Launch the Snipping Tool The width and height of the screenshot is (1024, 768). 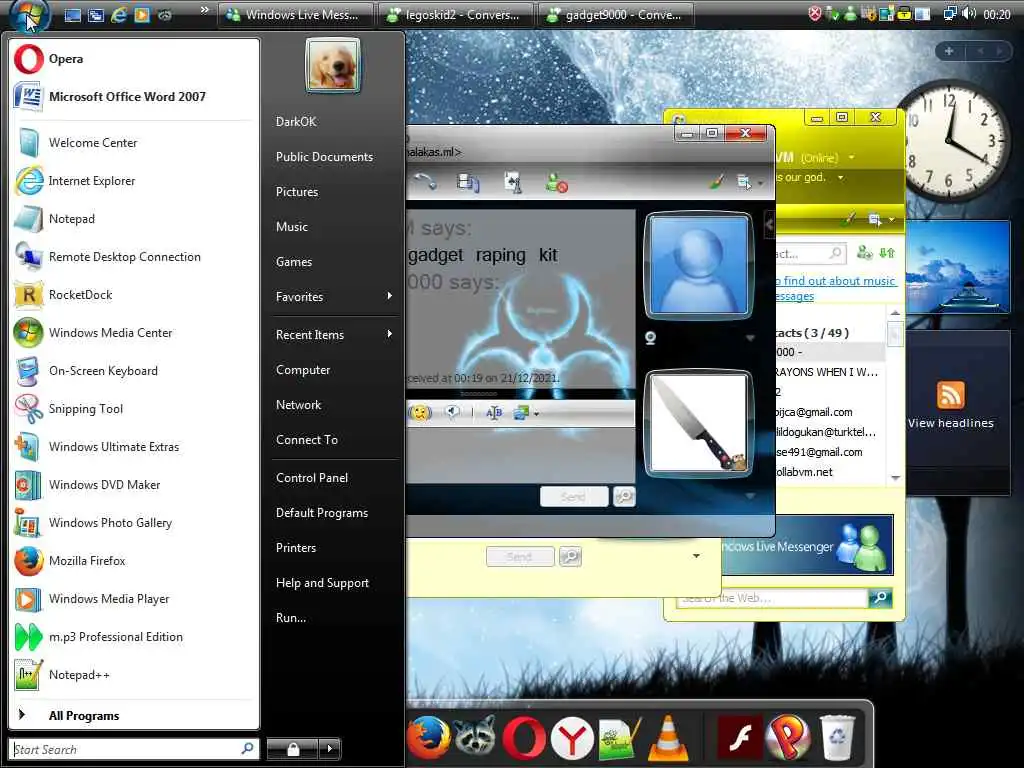pos(133,409)
